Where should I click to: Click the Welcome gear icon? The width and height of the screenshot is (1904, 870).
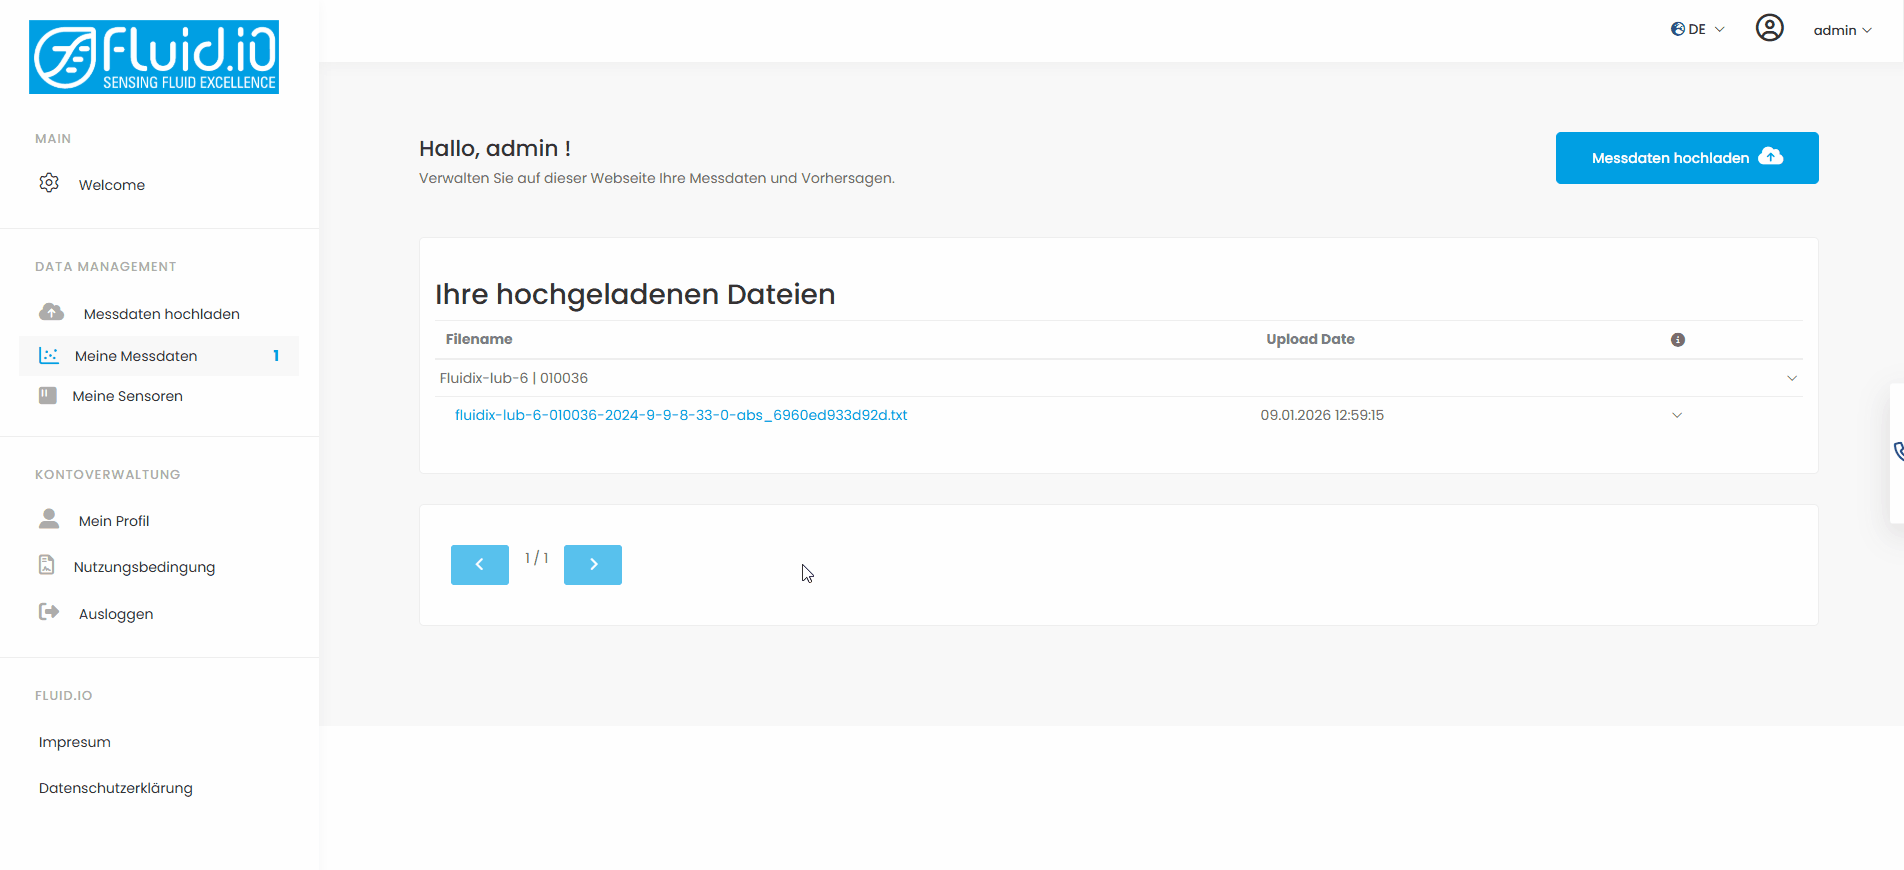click(x=49, y=183)
